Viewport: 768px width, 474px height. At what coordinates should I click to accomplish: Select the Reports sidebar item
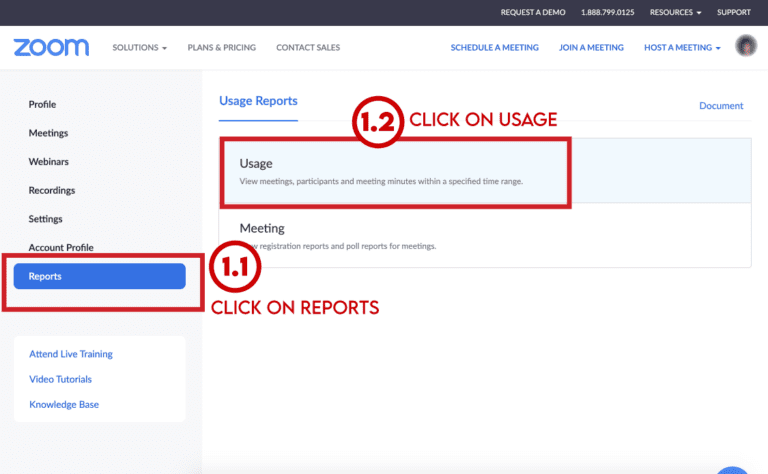pyautogui.click(x=100, y=276)
